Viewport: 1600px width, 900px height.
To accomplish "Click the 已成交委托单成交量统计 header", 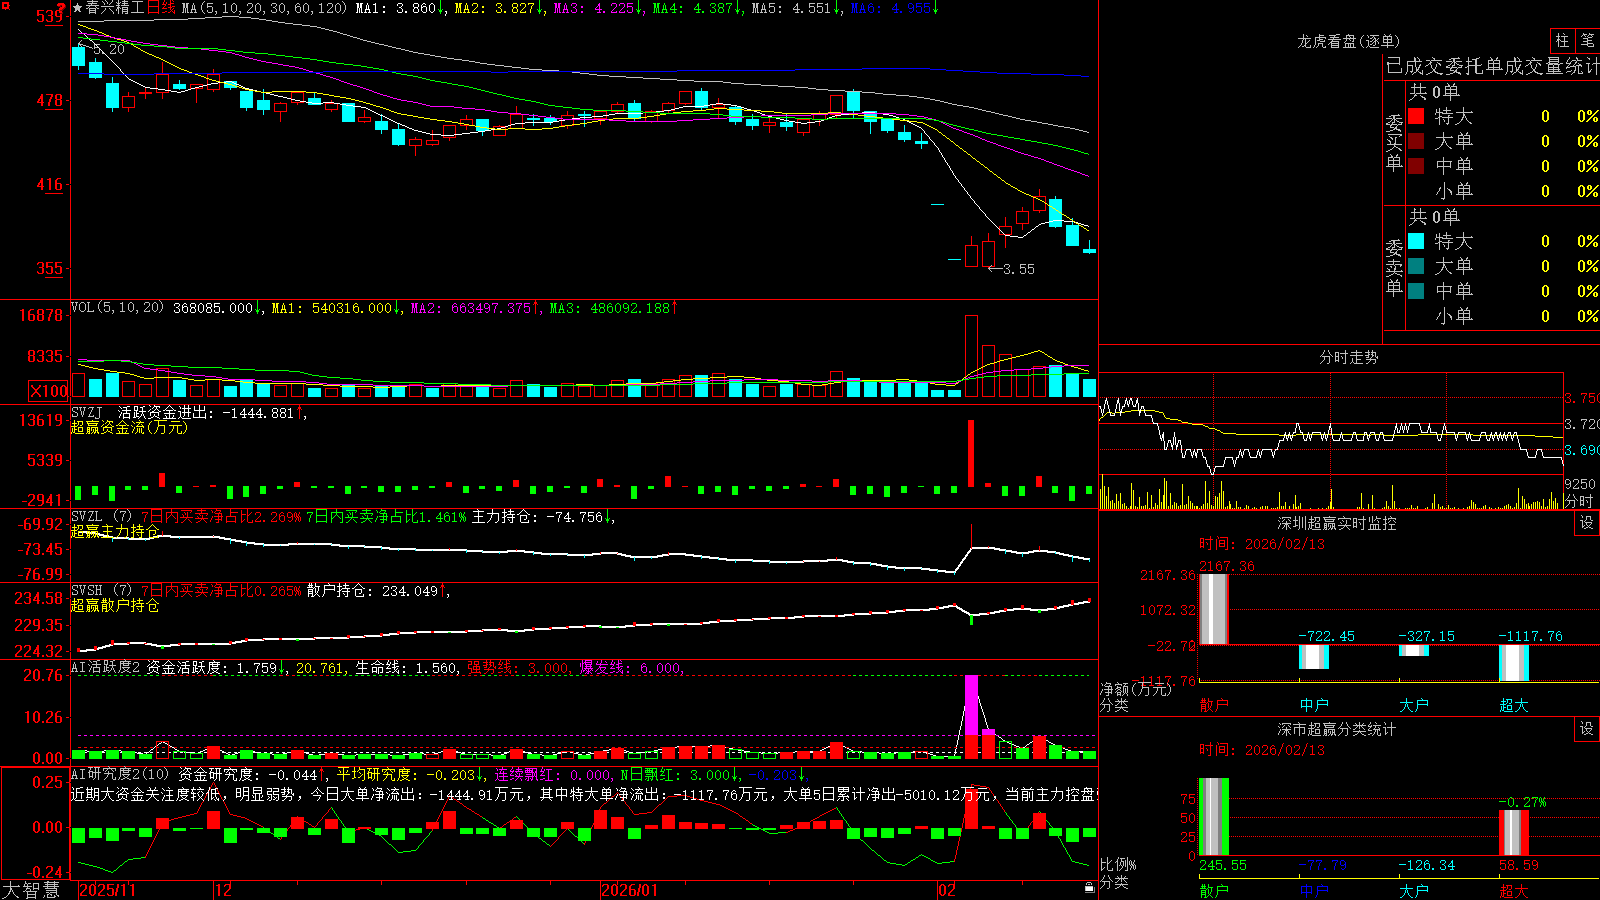I will (1492, 66).
